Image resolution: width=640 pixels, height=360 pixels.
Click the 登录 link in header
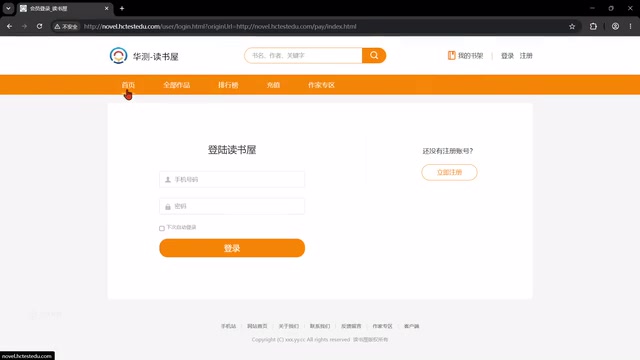click(x=507, y=56)
